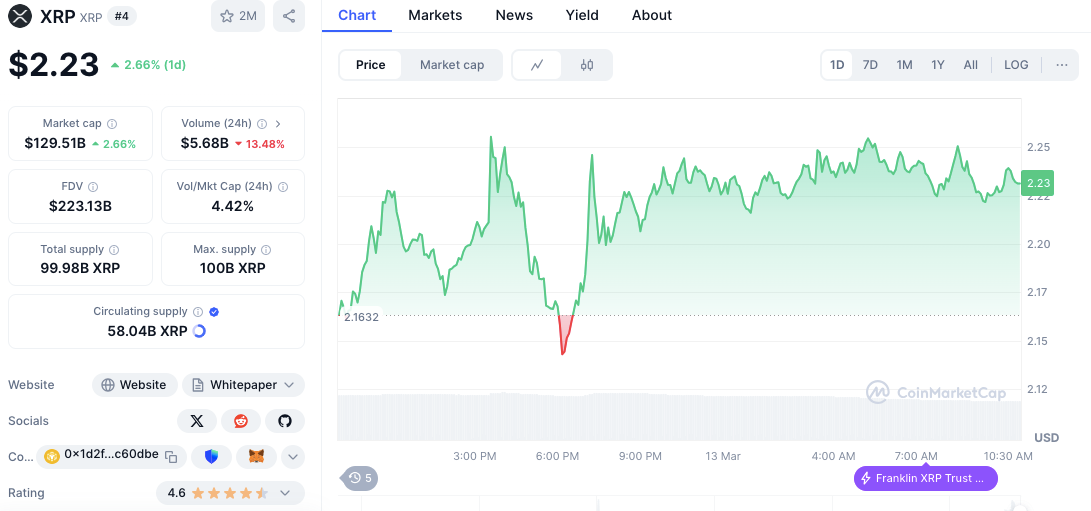Open the X (Twitter) social link
Screen dimensions: 1091x511
(x=197, y=421)
